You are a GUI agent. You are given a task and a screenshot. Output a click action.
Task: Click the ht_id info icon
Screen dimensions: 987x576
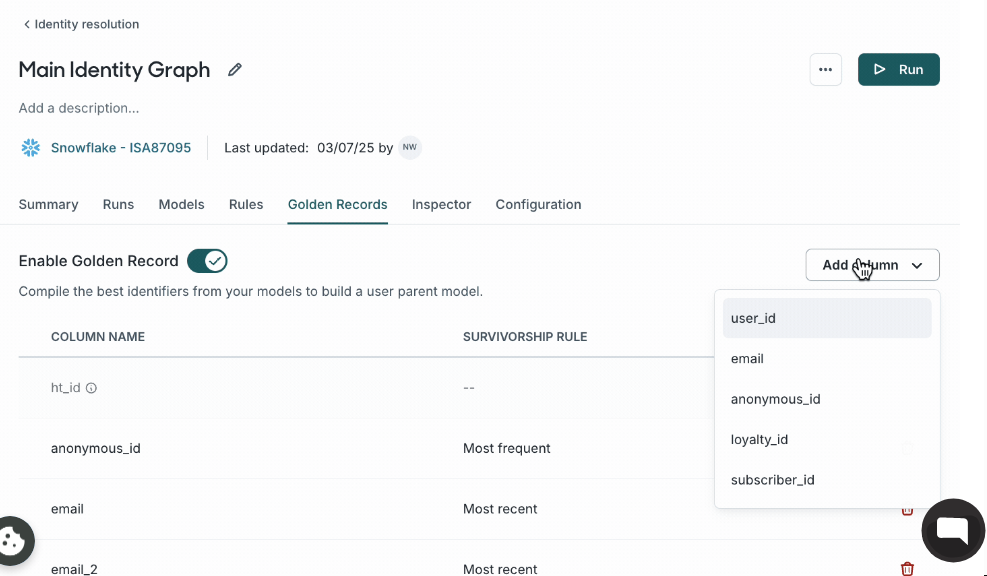[91, 388]
